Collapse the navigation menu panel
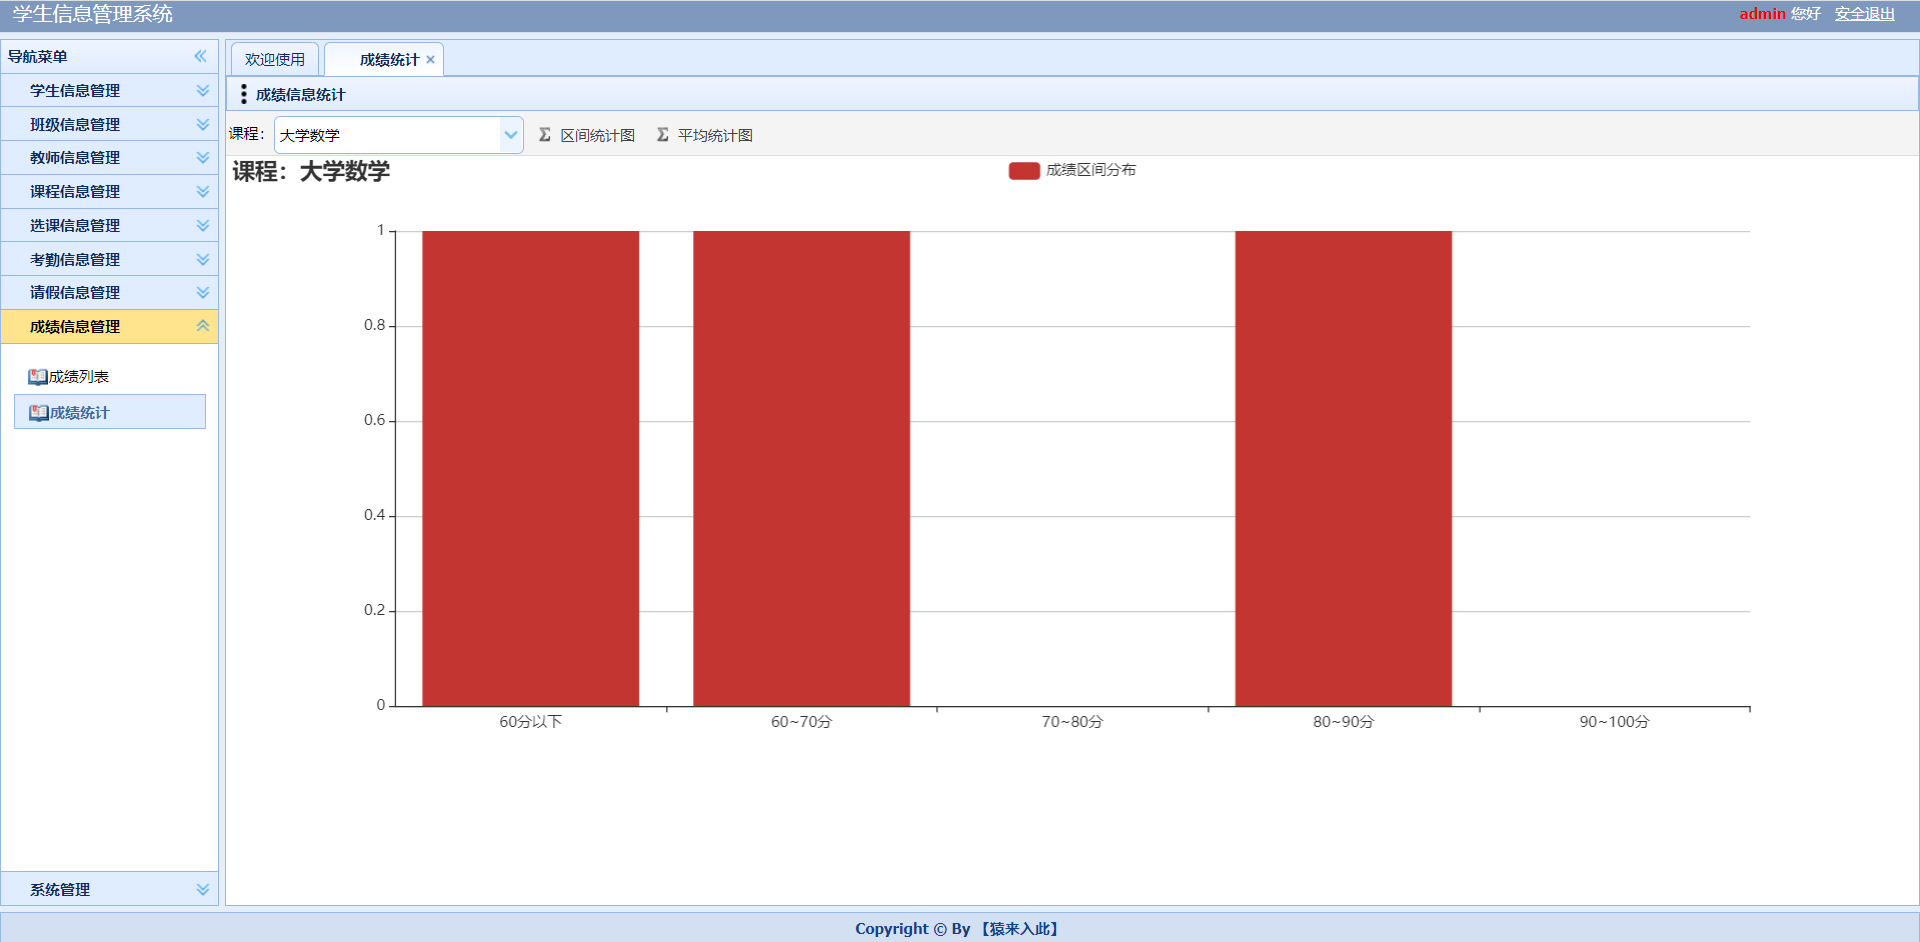 (x=200, y=56)
